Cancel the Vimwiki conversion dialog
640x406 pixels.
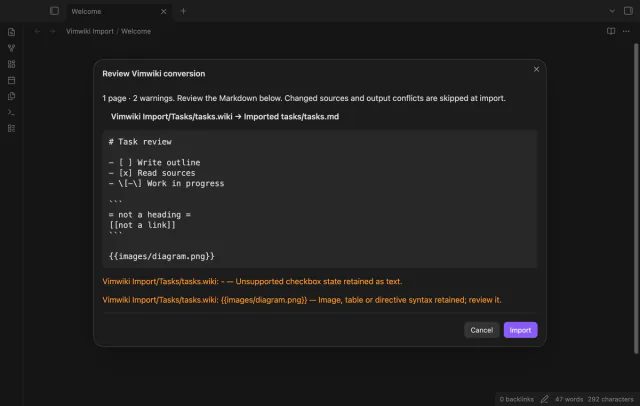[481, 330]
